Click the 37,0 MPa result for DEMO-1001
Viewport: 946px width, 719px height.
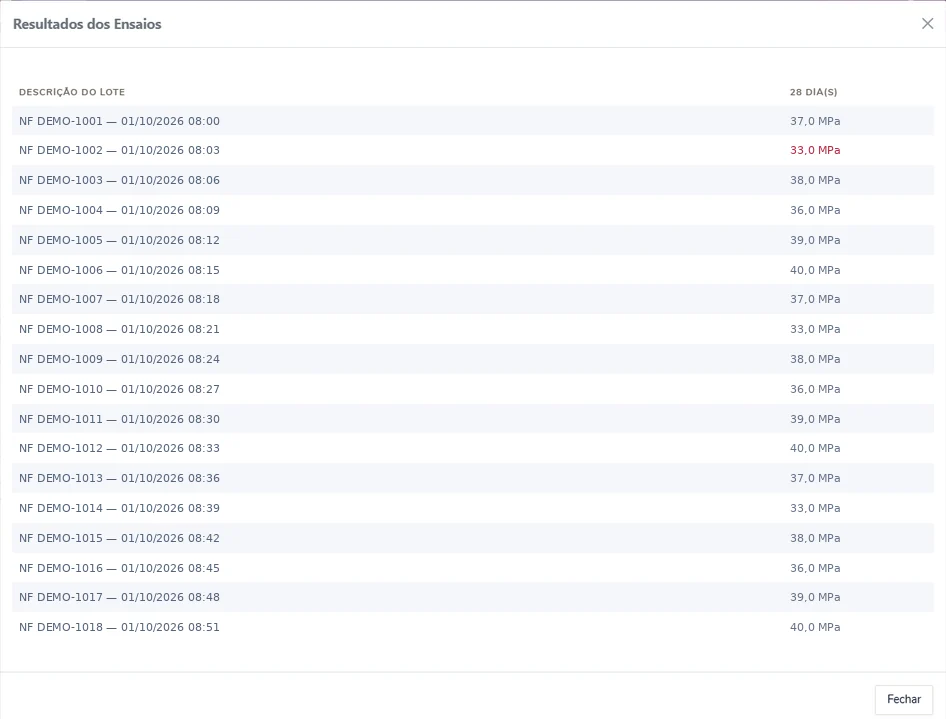tap(815, 121)
